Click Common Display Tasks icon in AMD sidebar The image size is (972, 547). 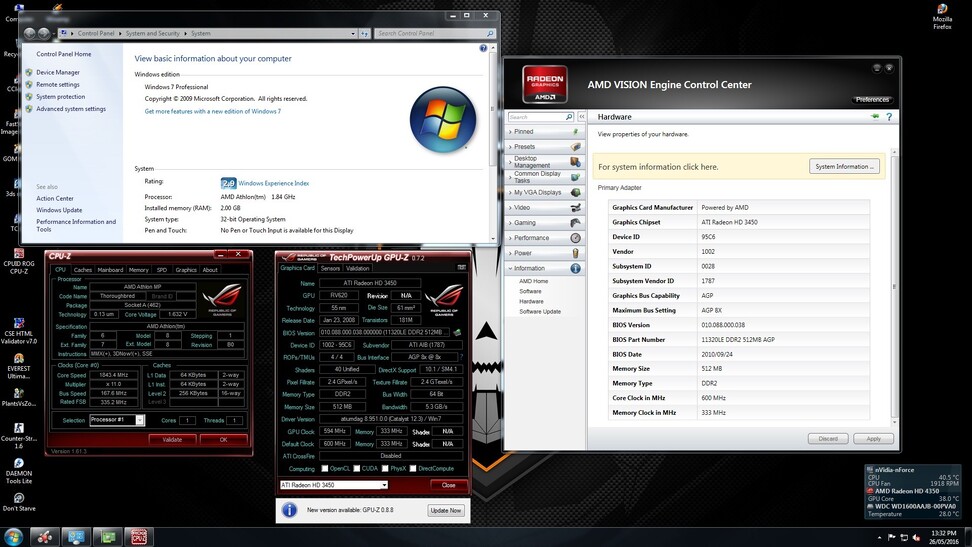576,177
